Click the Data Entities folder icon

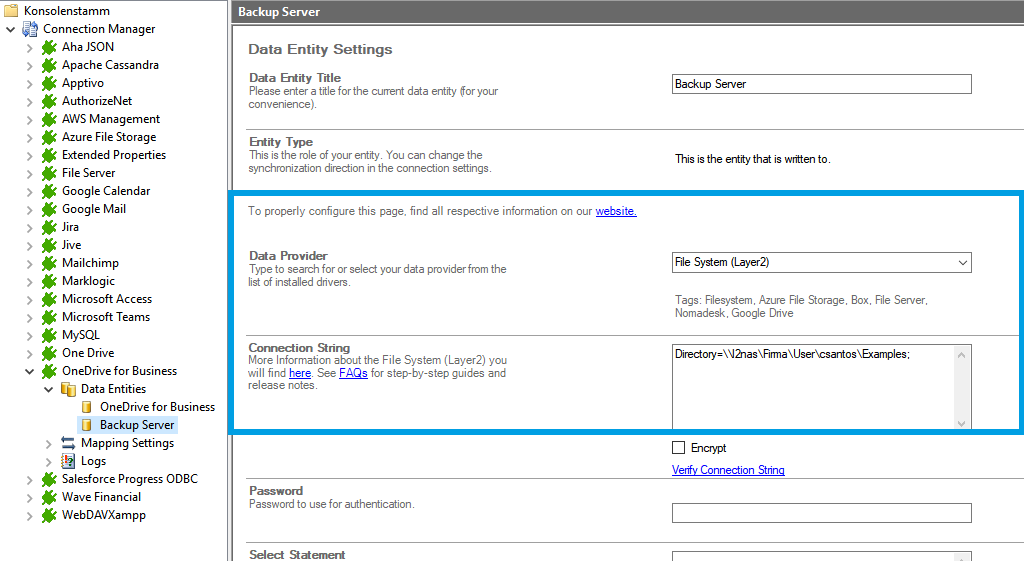coord(68,389)
